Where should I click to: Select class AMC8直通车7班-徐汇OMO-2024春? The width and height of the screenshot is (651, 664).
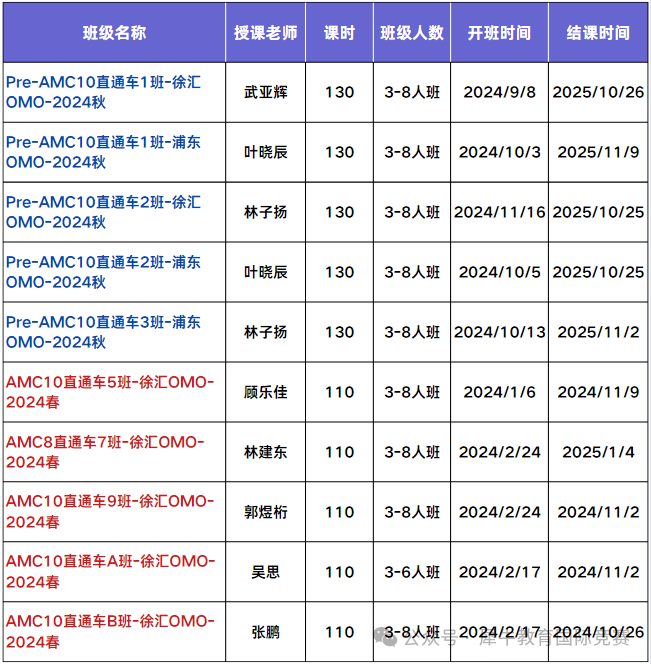pyautogui.click(x=105, y=452)
